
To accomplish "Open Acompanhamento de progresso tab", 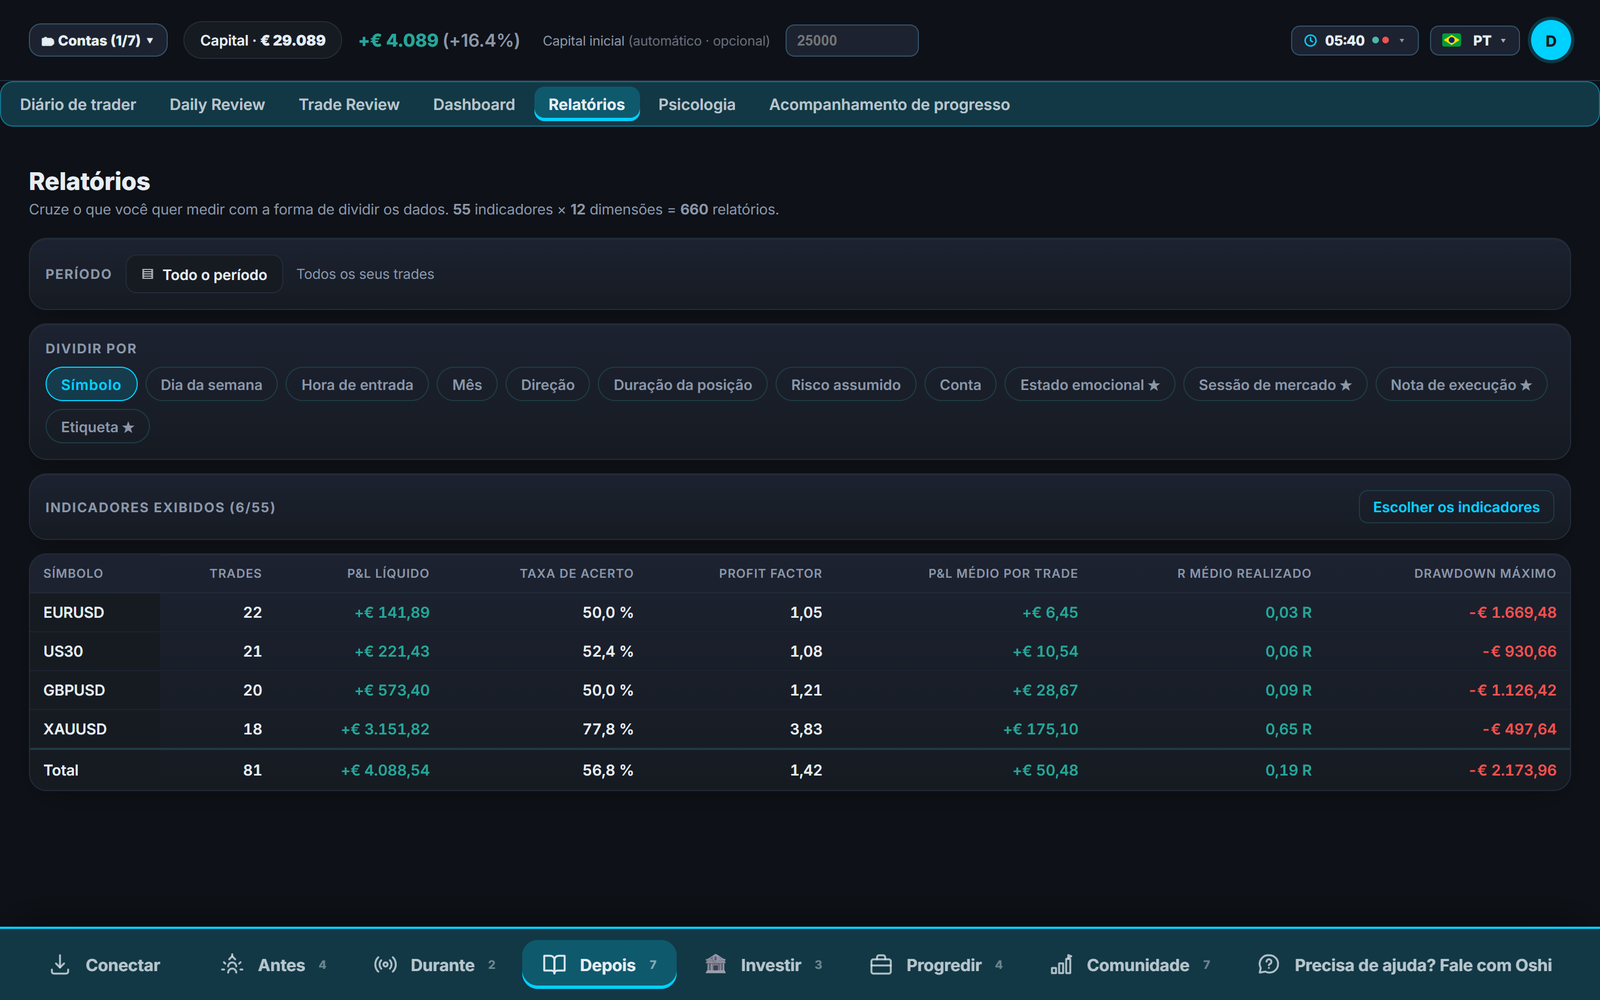I will 889,104.
